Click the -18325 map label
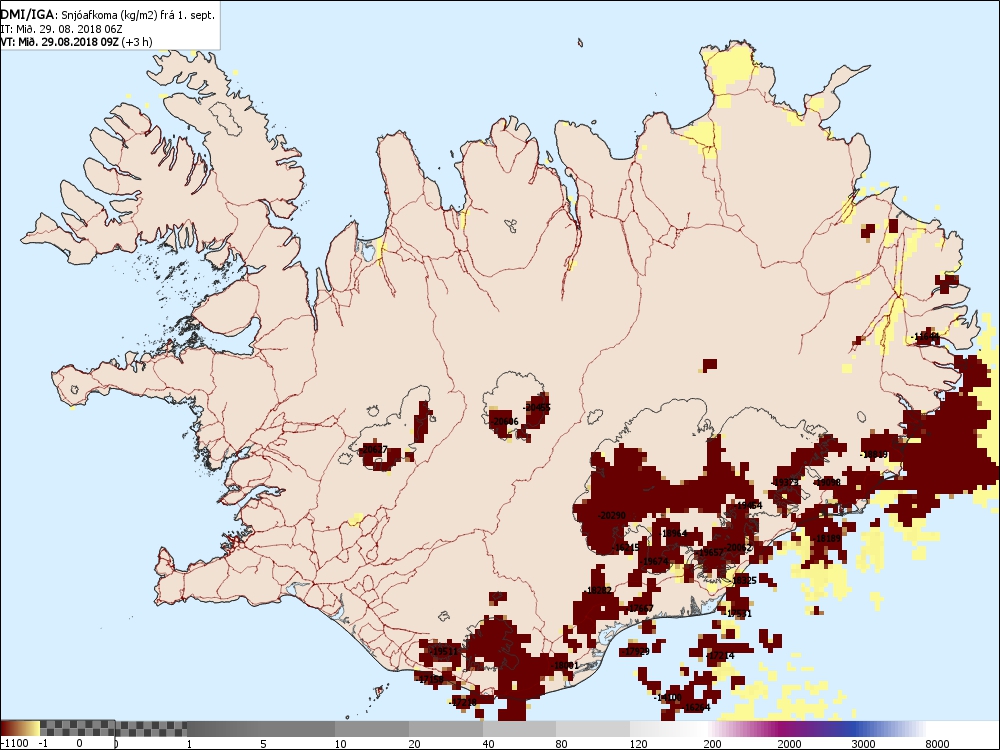 (744, 580)
